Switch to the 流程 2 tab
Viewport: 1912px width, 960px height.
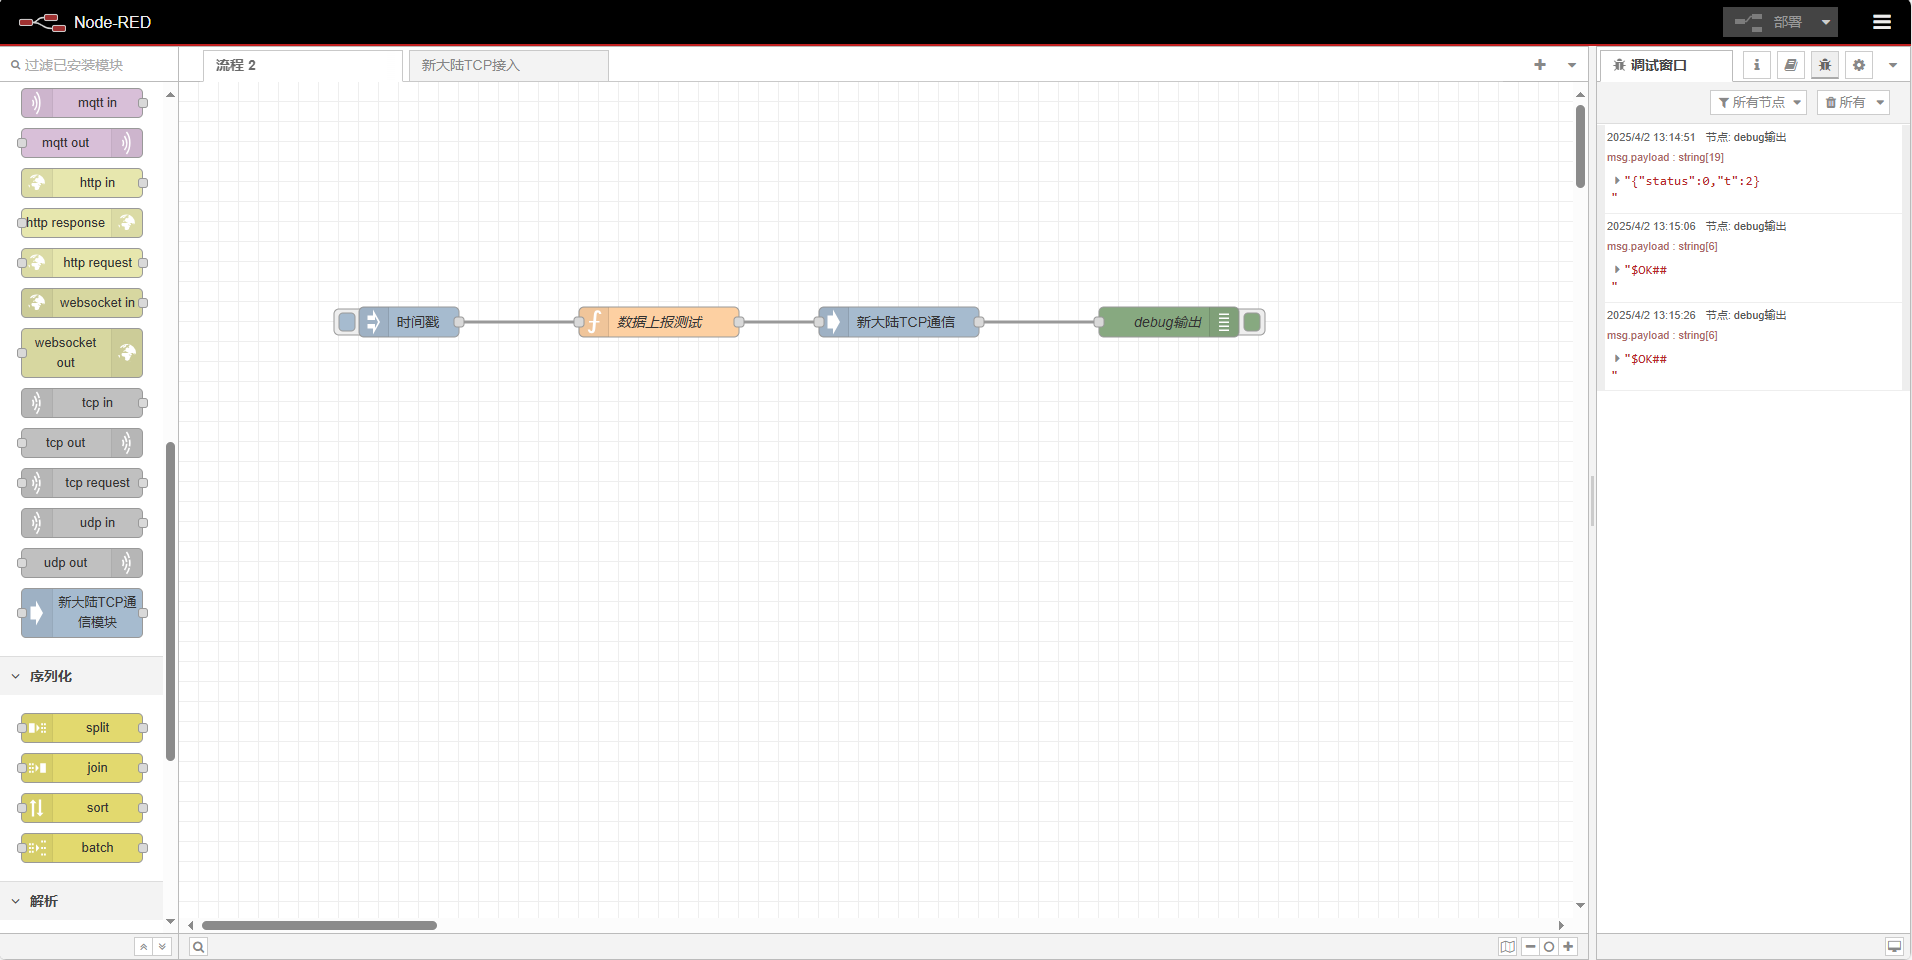[302, 65]
